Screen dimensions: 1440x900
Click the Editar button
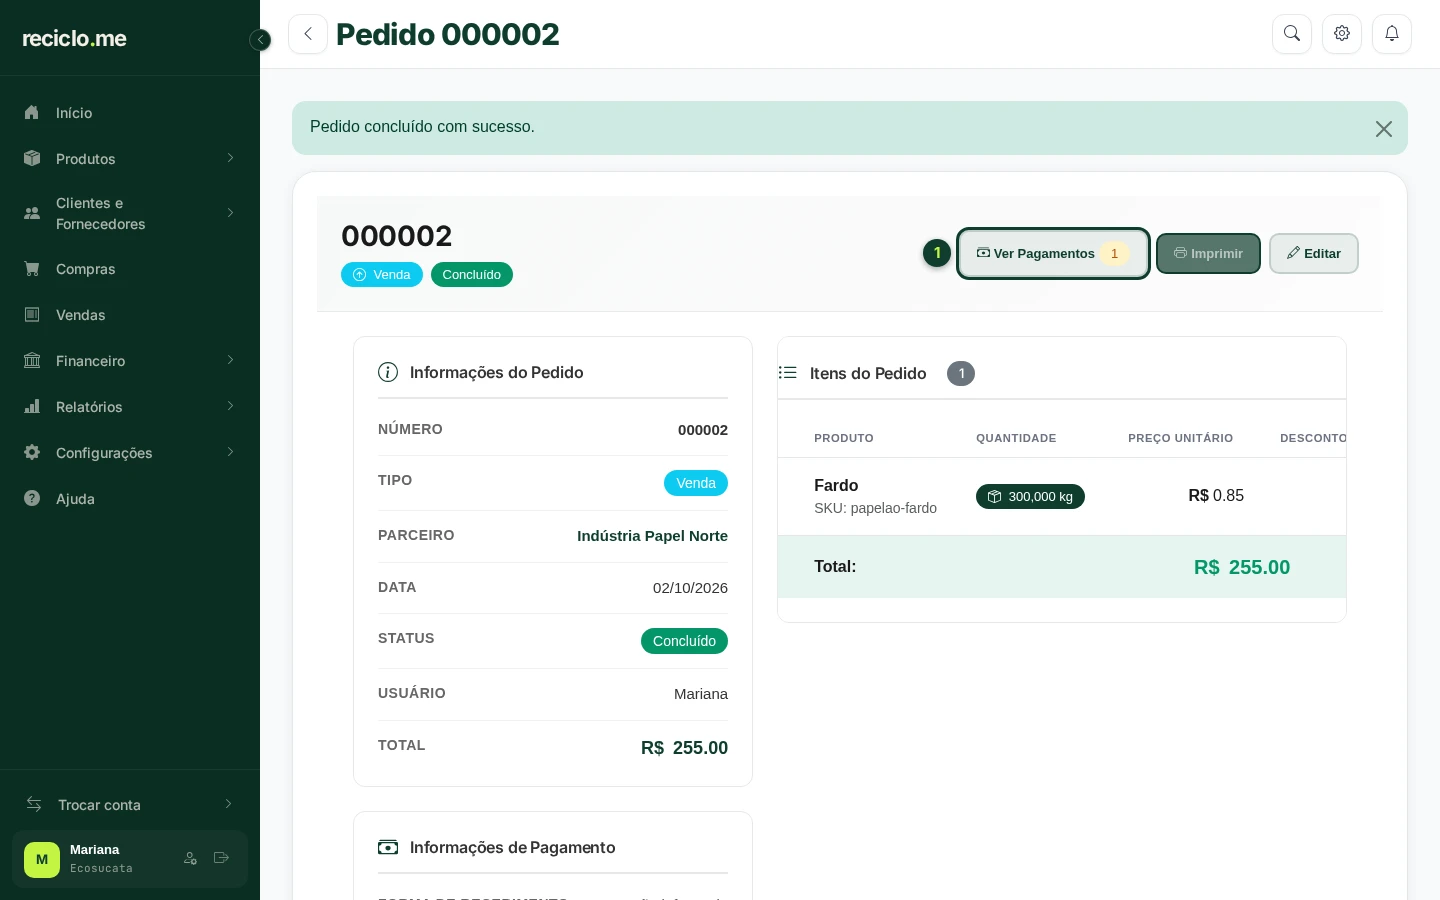click(1314, 254)
